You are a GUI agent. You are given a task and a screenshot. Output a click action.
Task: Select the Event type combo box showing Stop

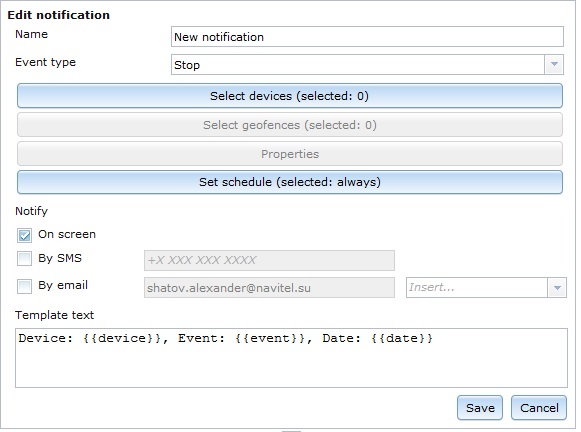[367, 64]
